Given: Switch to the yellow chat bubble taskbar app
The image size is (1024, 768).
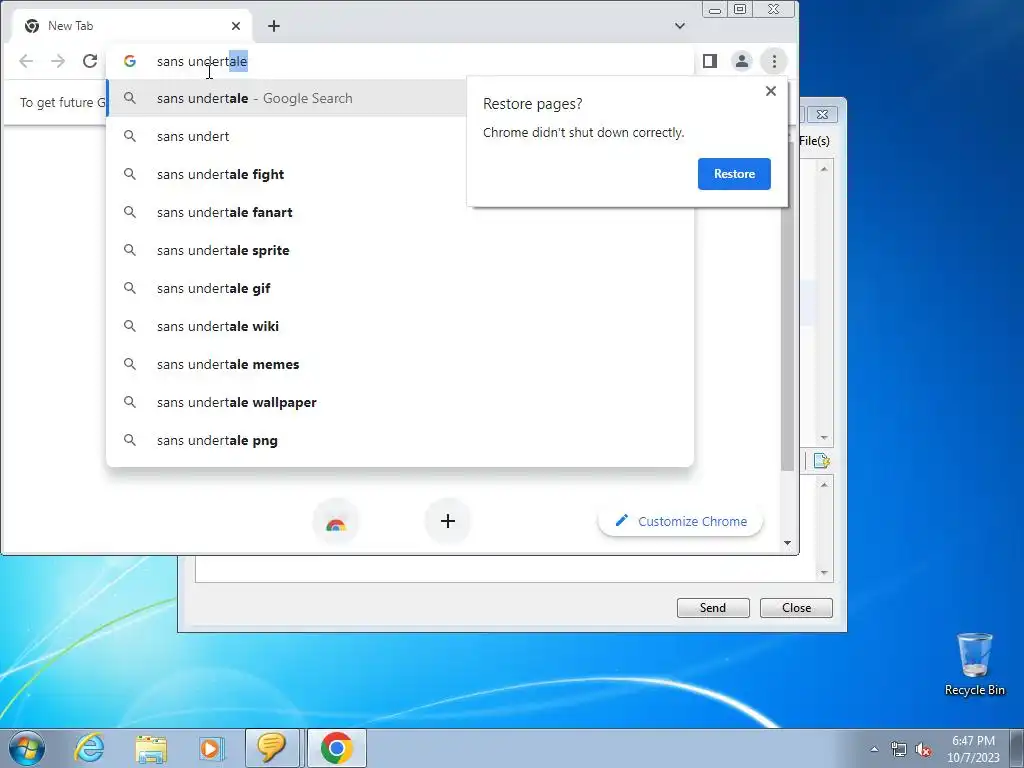Looking at the screenshot, I should [x=272, y=748].
